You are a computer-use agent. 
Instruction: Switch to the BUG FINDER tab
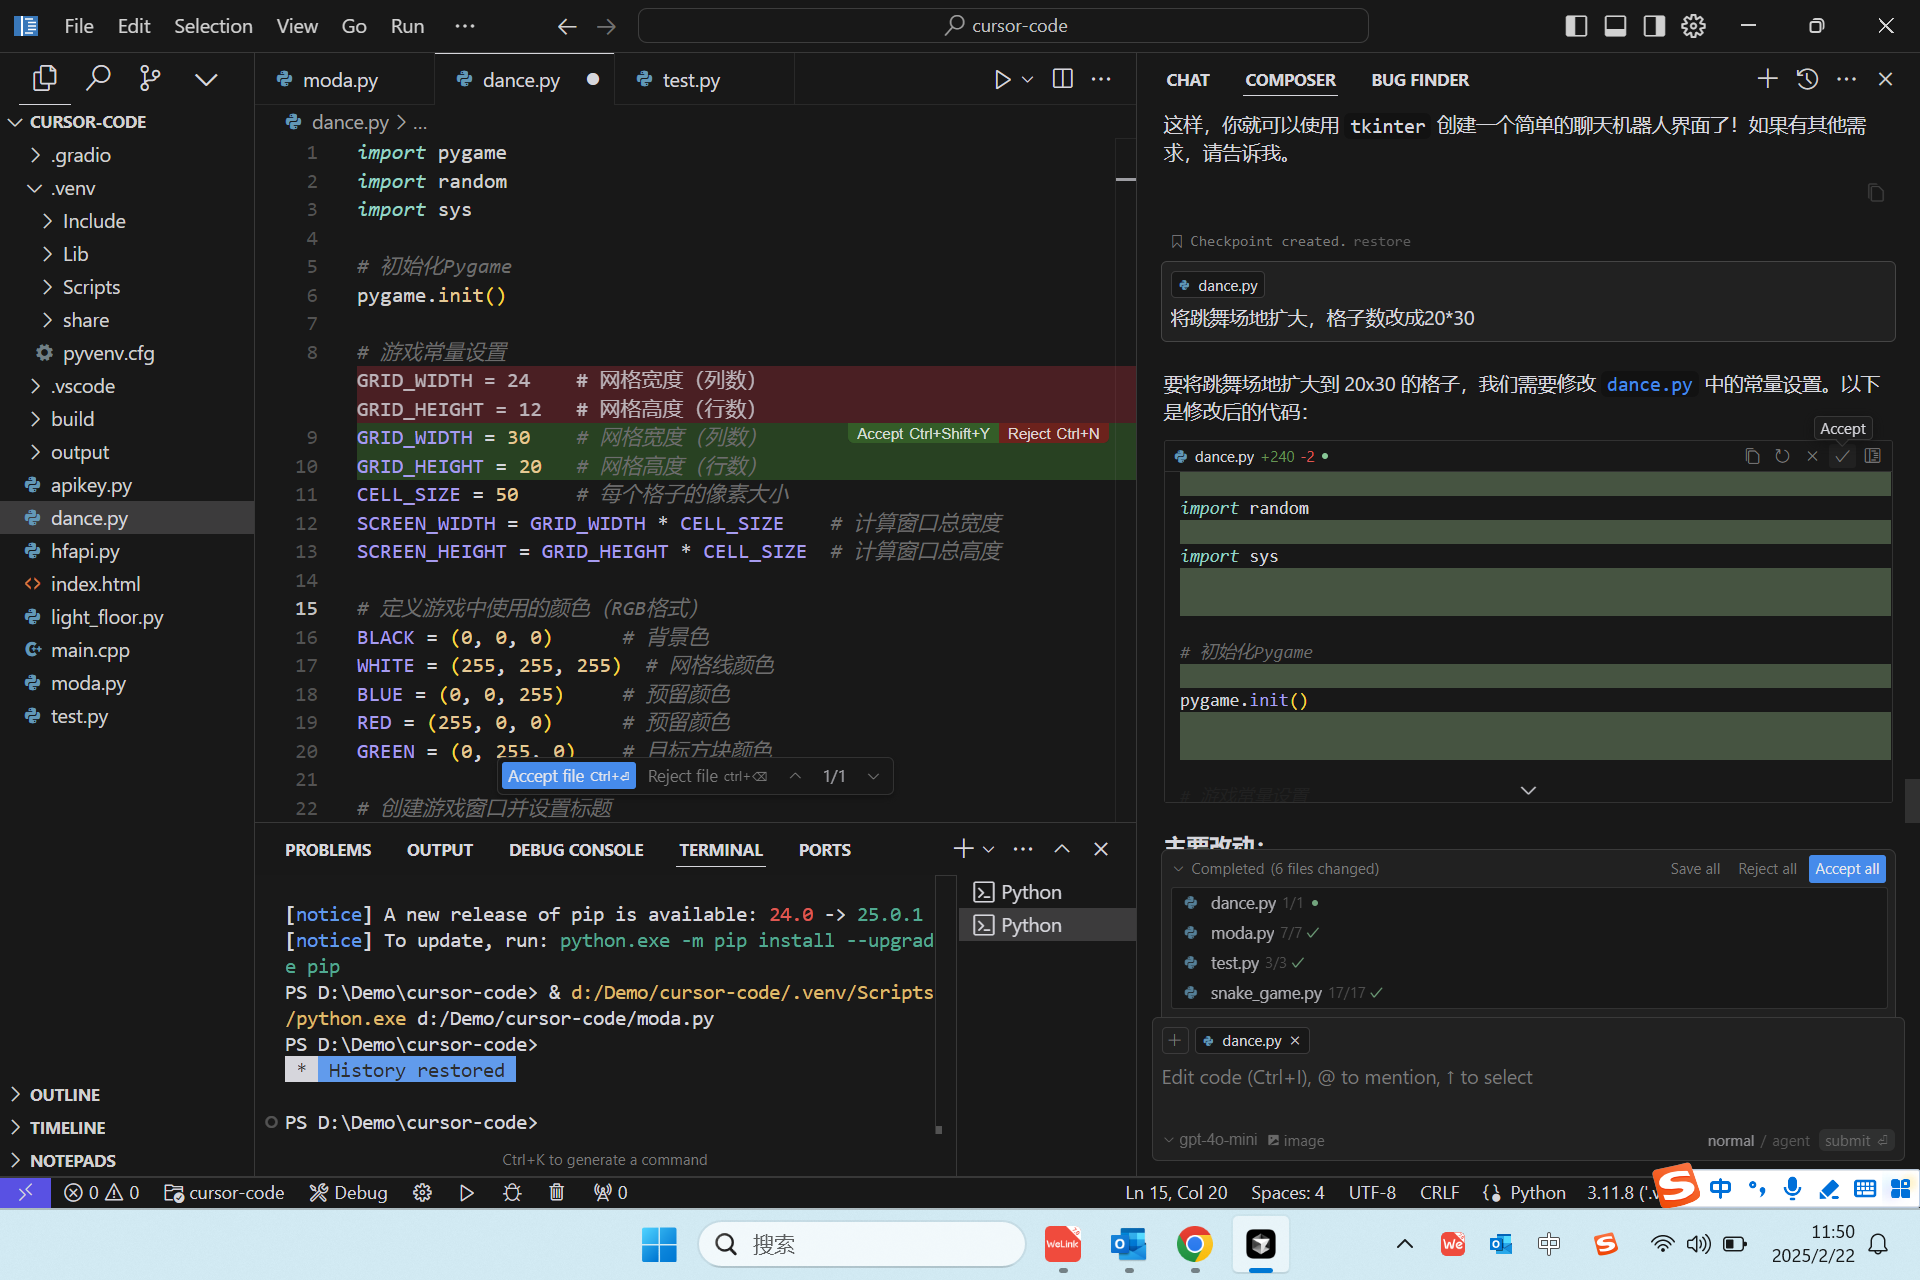click(x=1419, y=80)
